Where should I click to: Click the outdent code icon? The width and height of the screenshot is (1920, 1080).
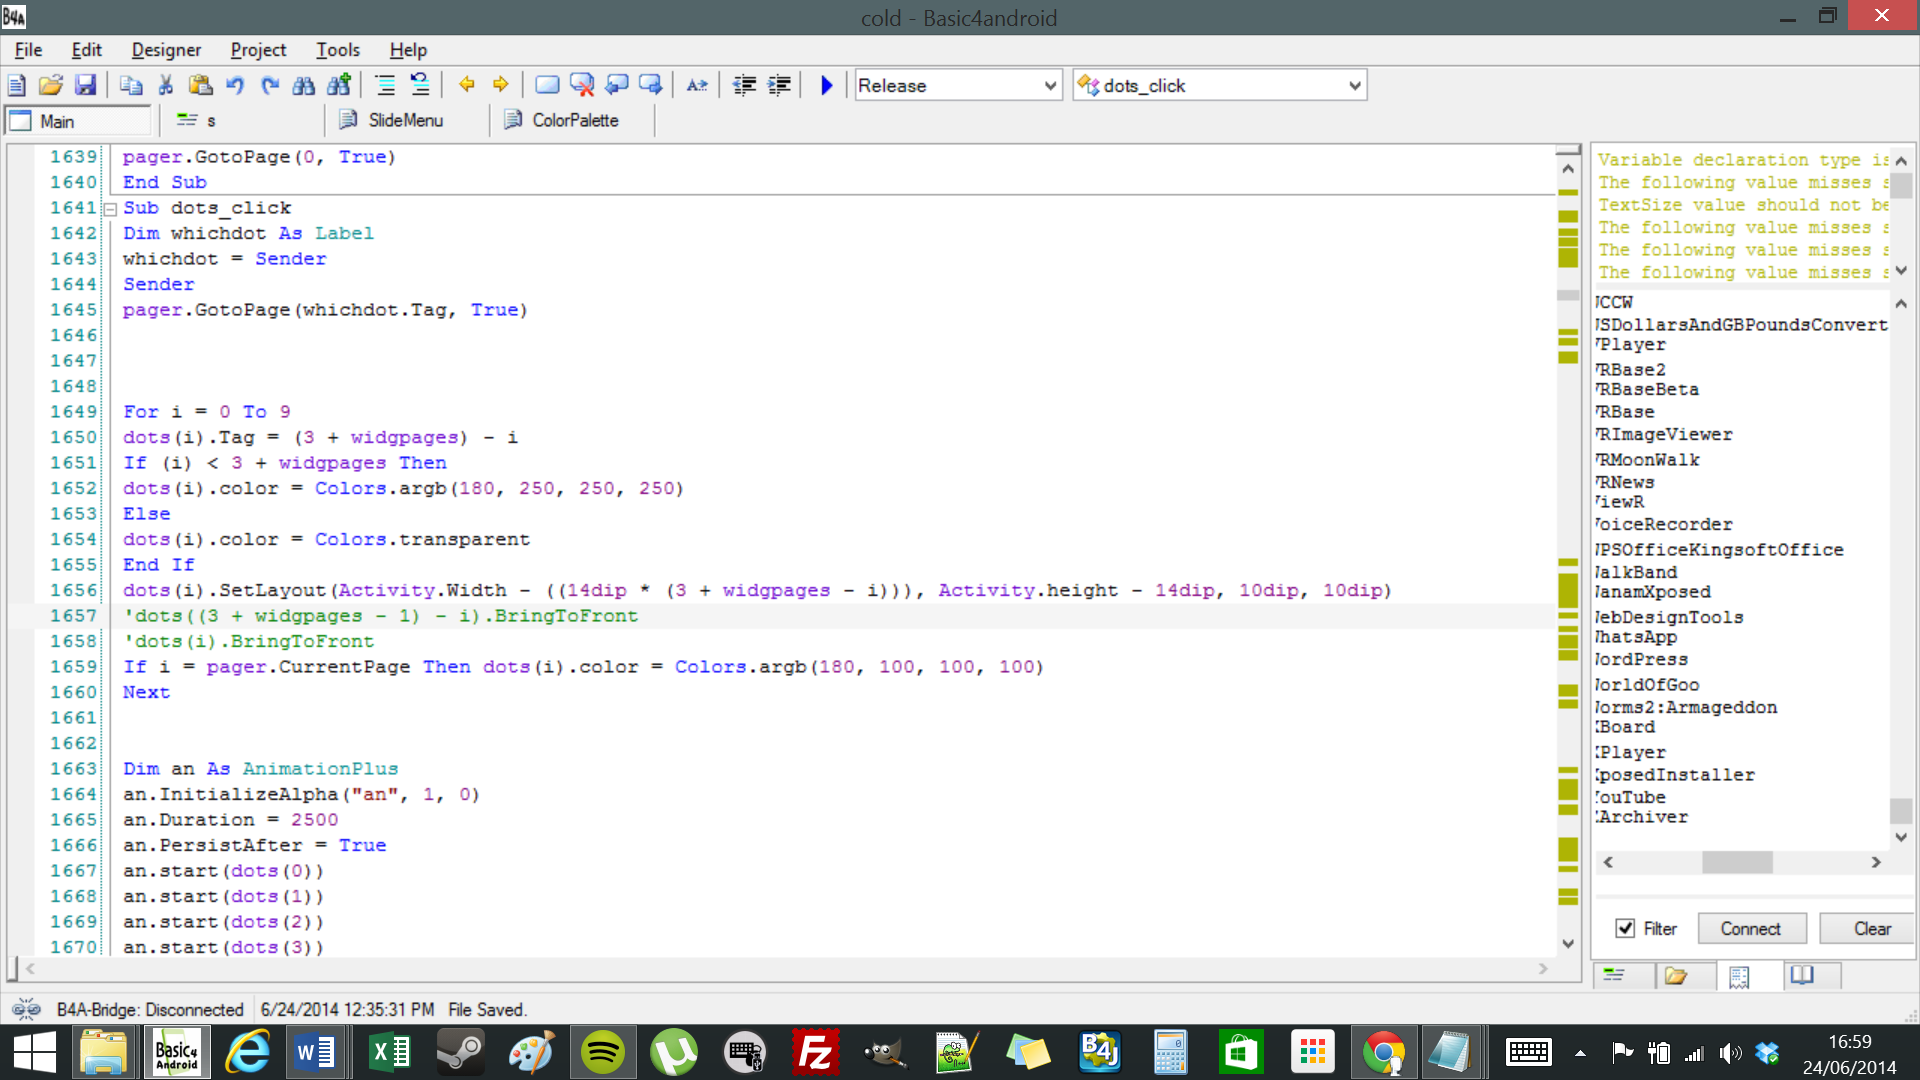744,85
